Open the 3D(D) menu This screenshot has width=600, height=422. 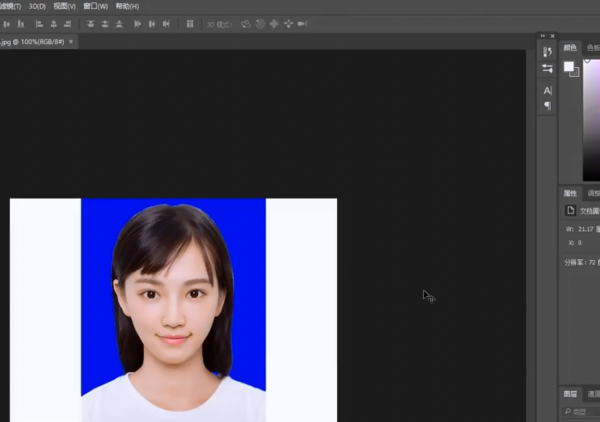click(36, 6)
